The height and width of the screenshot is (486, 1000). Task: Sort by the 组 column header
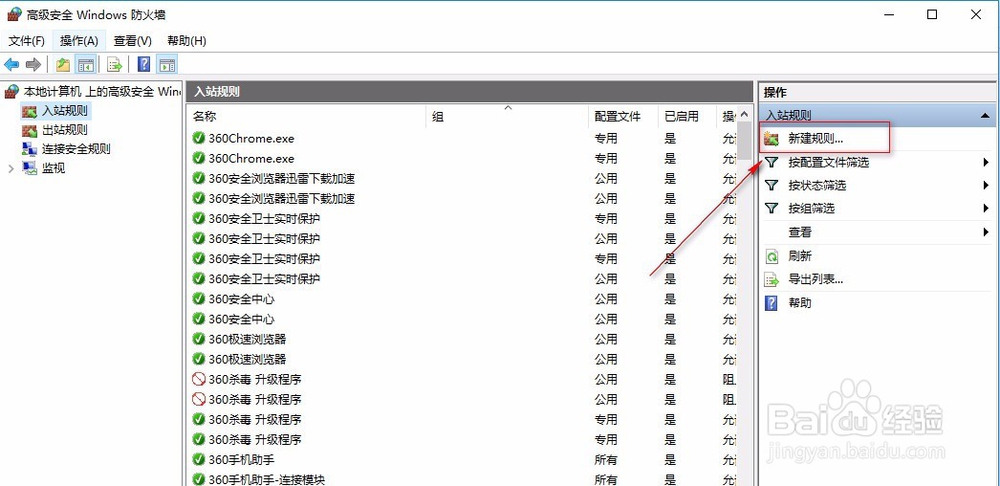[x=506, y=117]
